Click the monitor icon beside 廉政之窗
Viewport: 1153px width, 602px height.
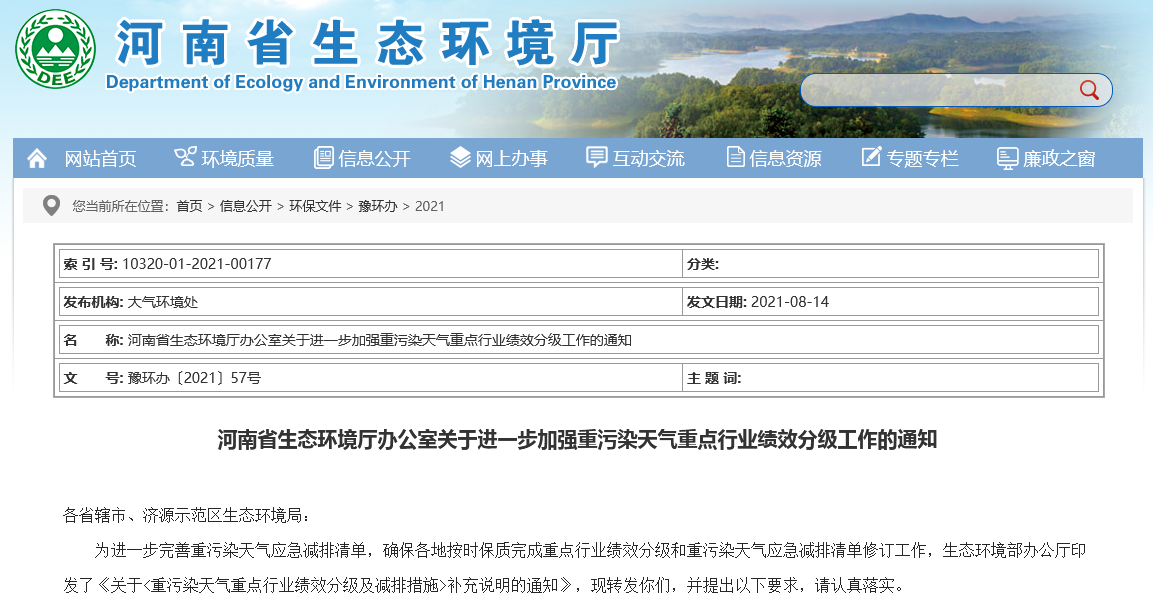pos(1007,158)
